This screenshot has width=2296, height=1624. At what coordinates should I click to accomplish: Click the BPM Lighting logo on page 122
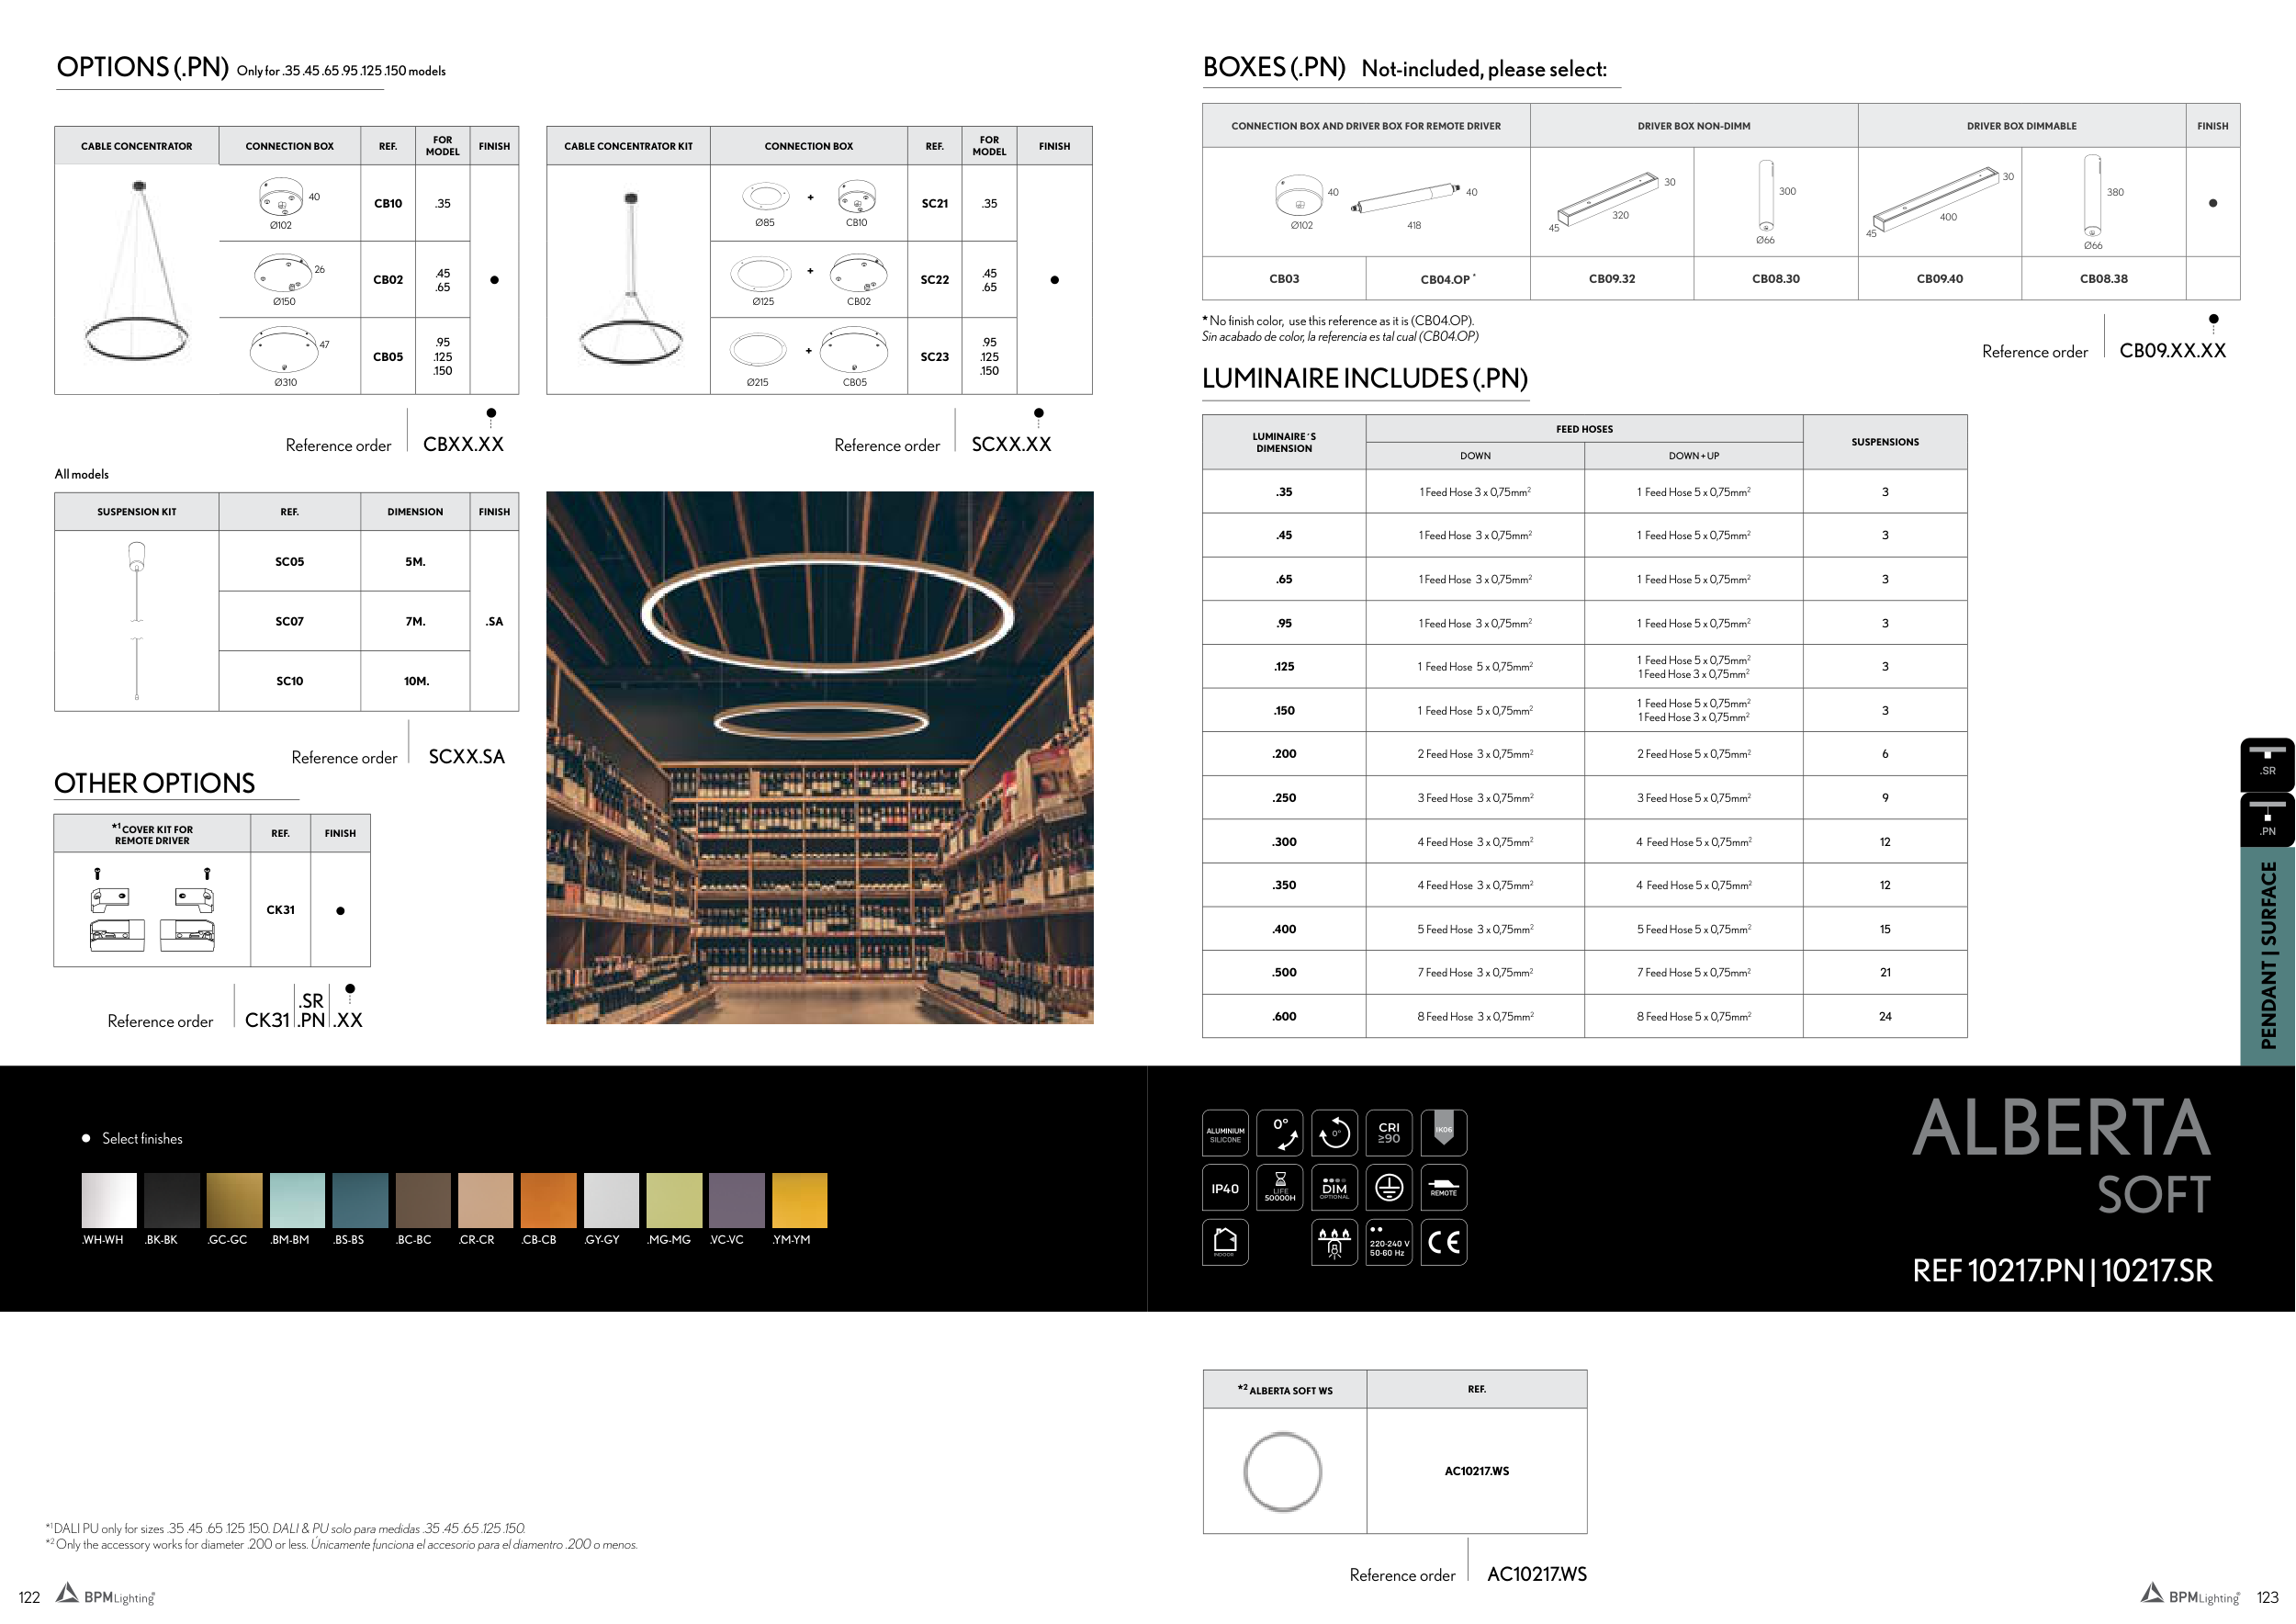pyautogui.click(x=106, y=1596)
